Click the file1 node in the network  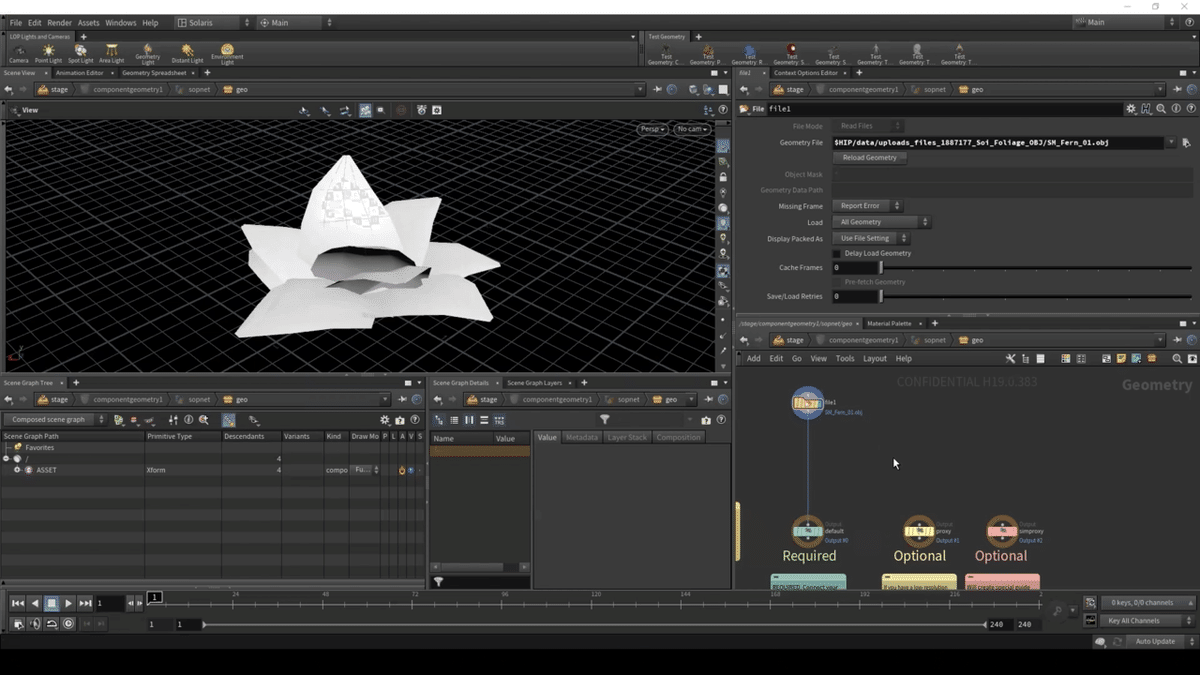click(807, 403)
